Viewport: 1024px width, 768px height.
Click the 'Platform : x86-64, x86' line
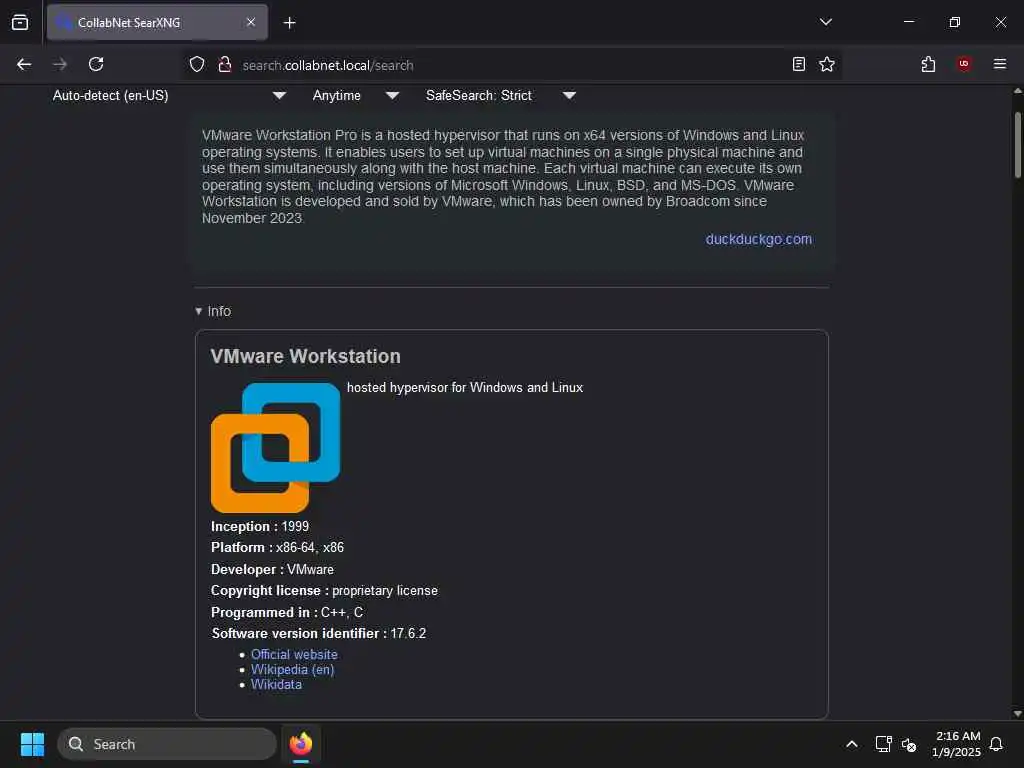[277, 547]
